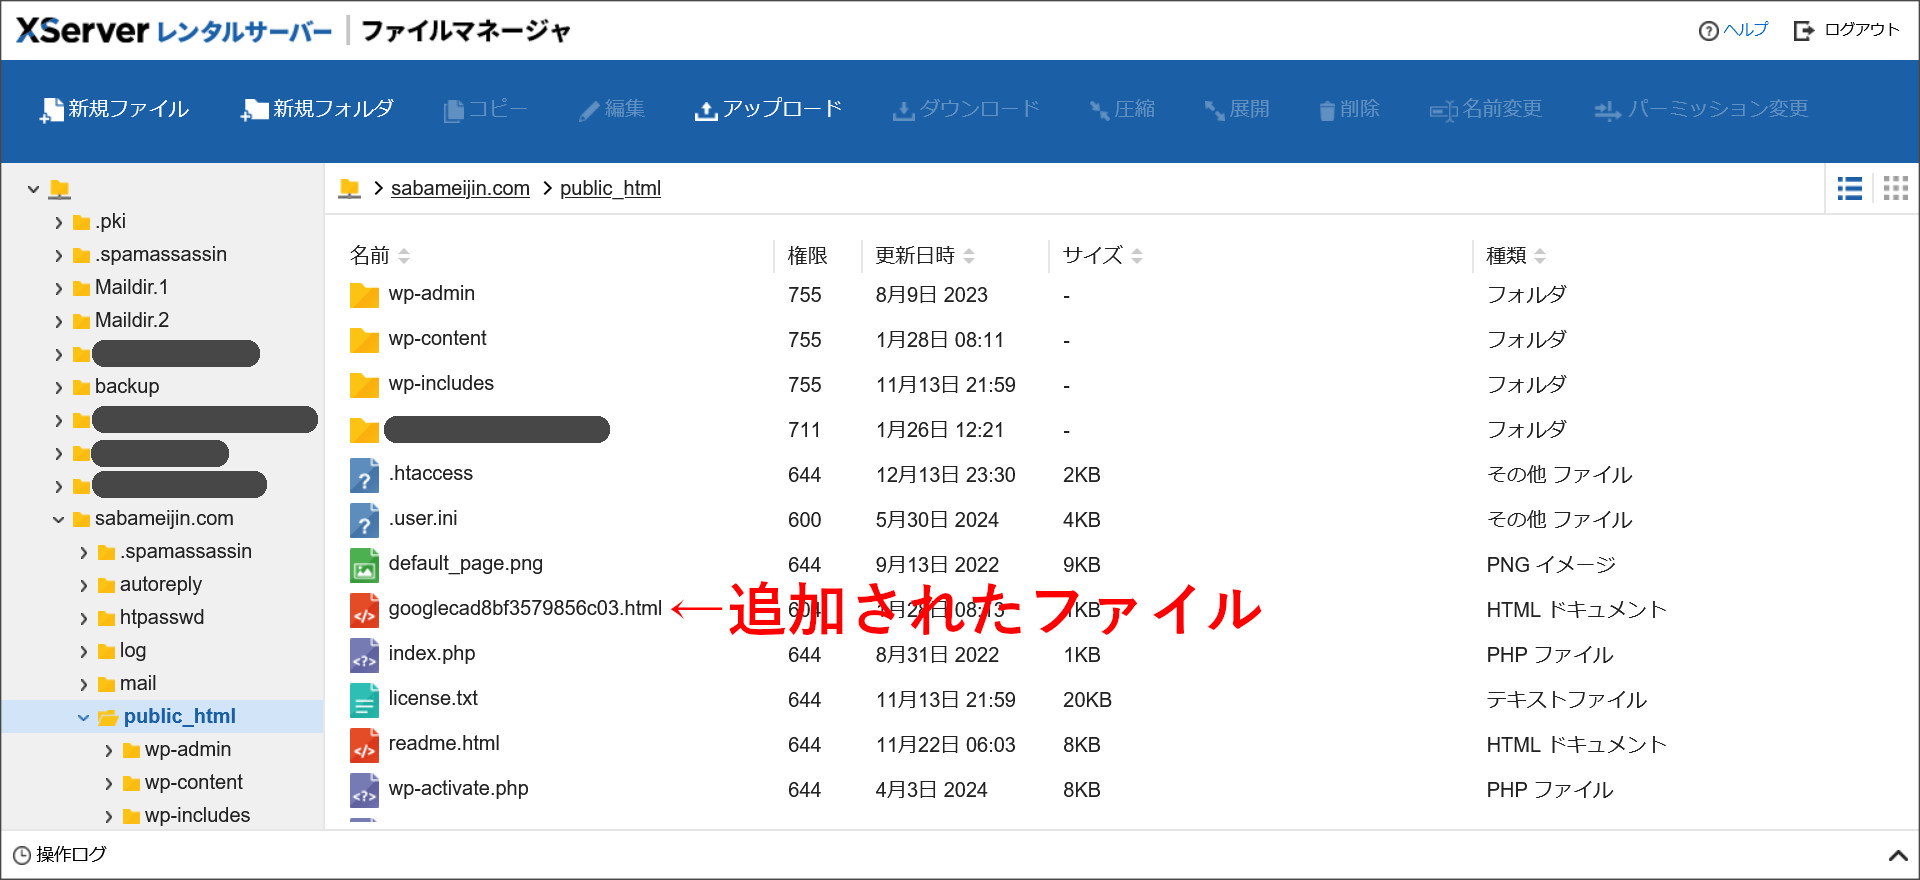Click the 展開 extract toolbar item

point(1237,109)
